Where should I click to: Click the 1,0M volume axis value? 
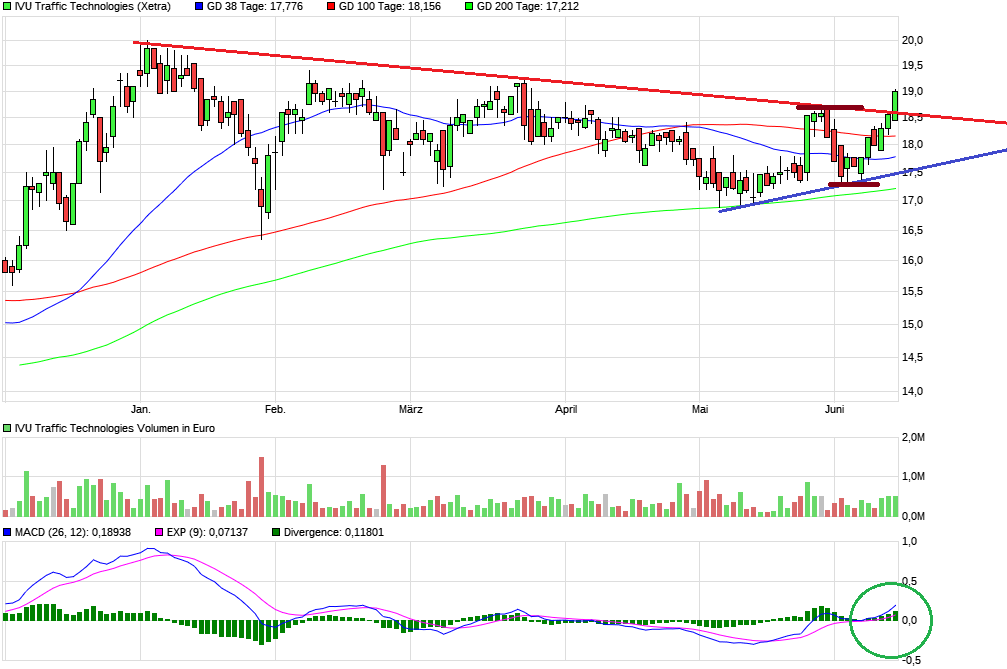(913, 476)
